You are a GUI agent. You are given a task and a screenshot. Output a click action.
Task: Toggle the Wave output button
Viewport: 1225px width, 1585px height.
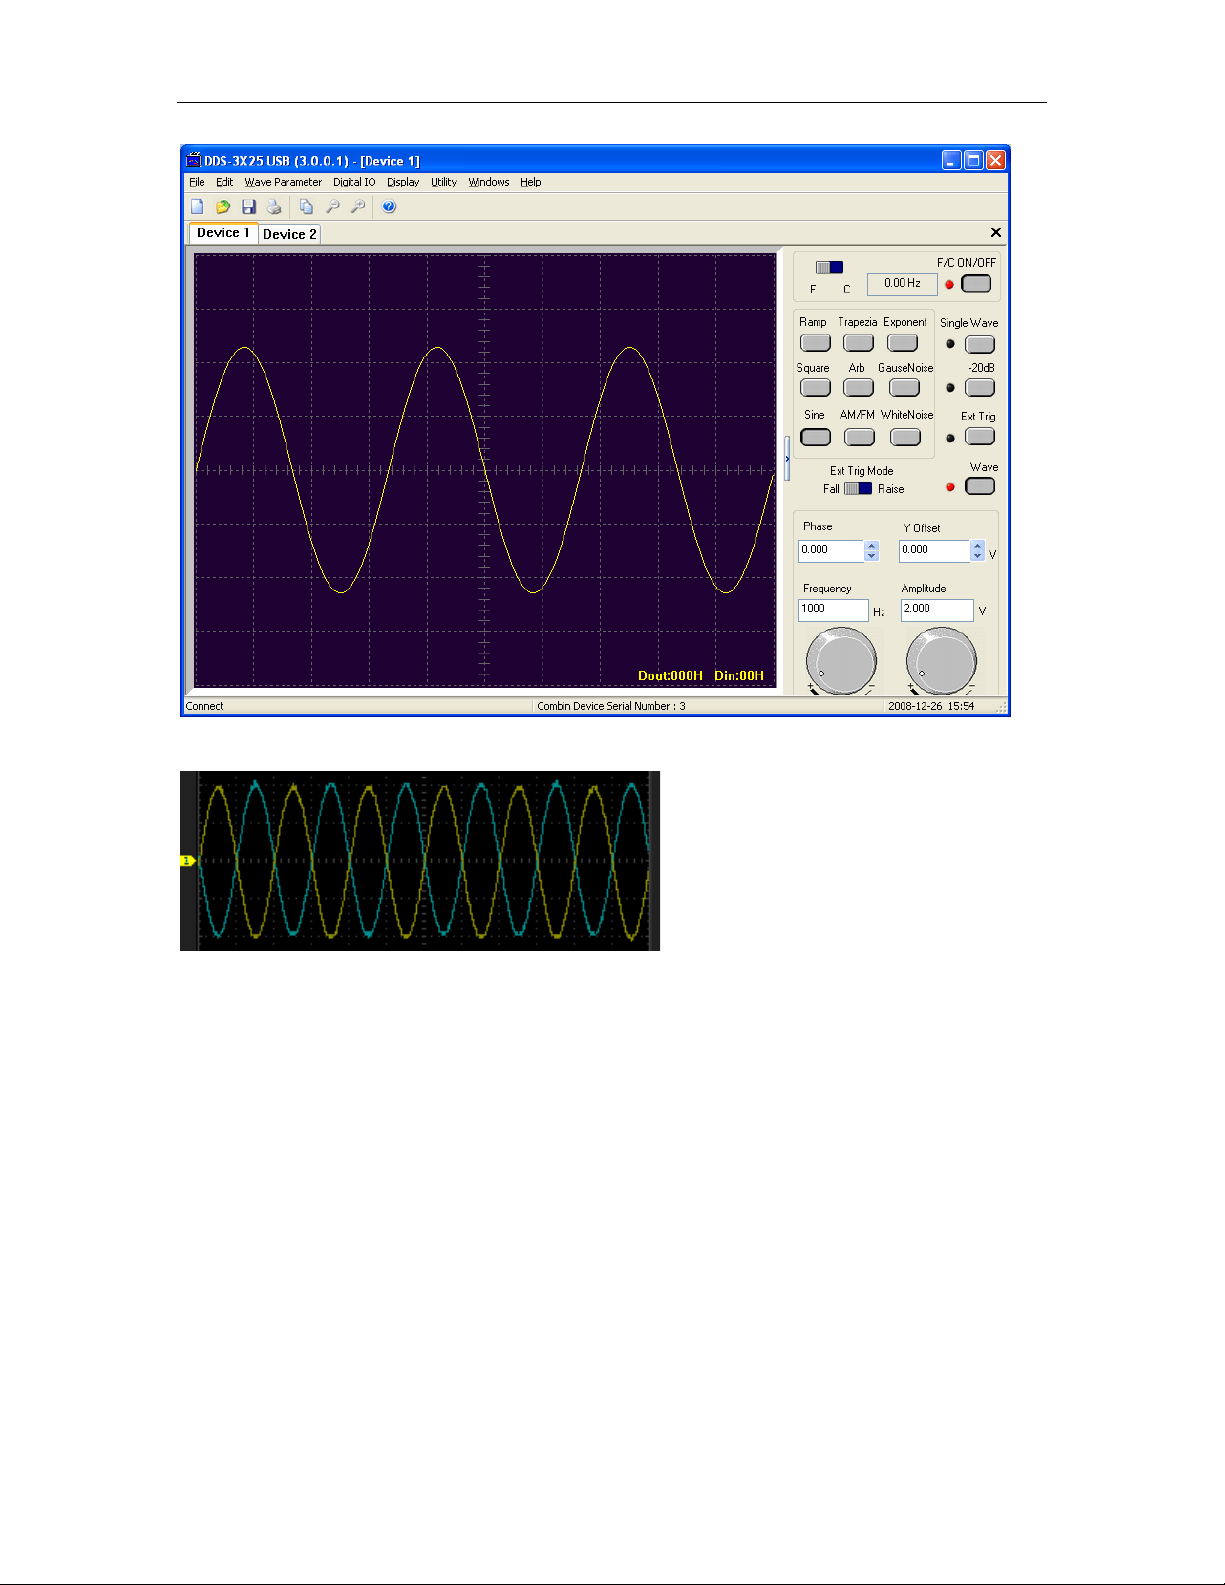coord(980,486)
